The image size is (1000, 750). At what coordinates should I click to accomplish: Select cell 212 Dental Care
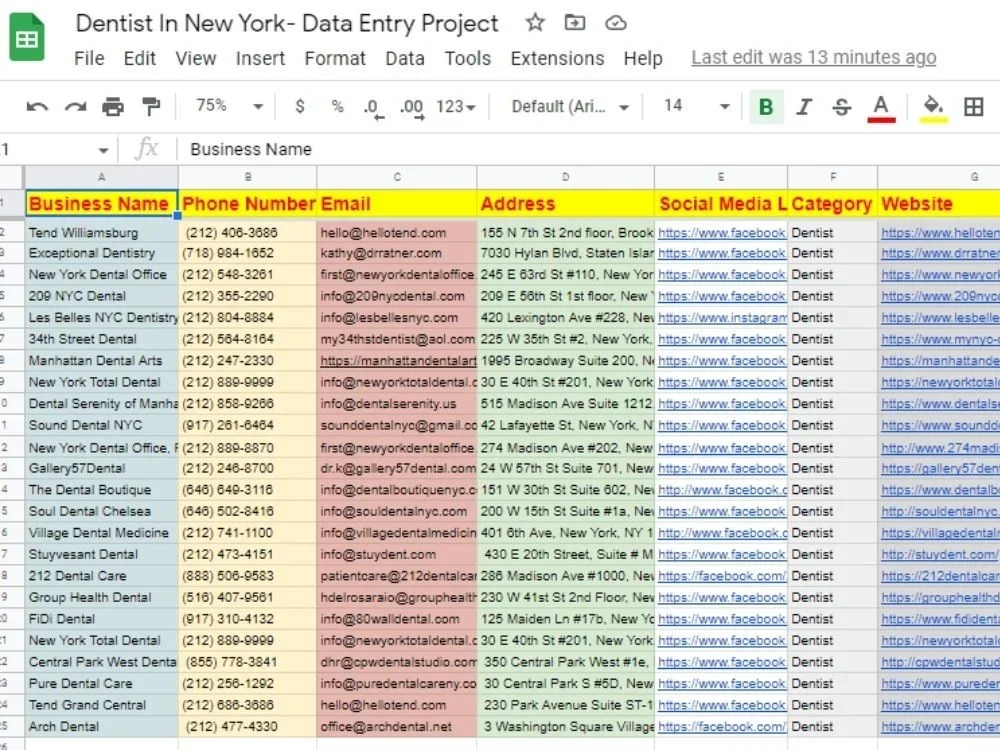click(101, 576)
